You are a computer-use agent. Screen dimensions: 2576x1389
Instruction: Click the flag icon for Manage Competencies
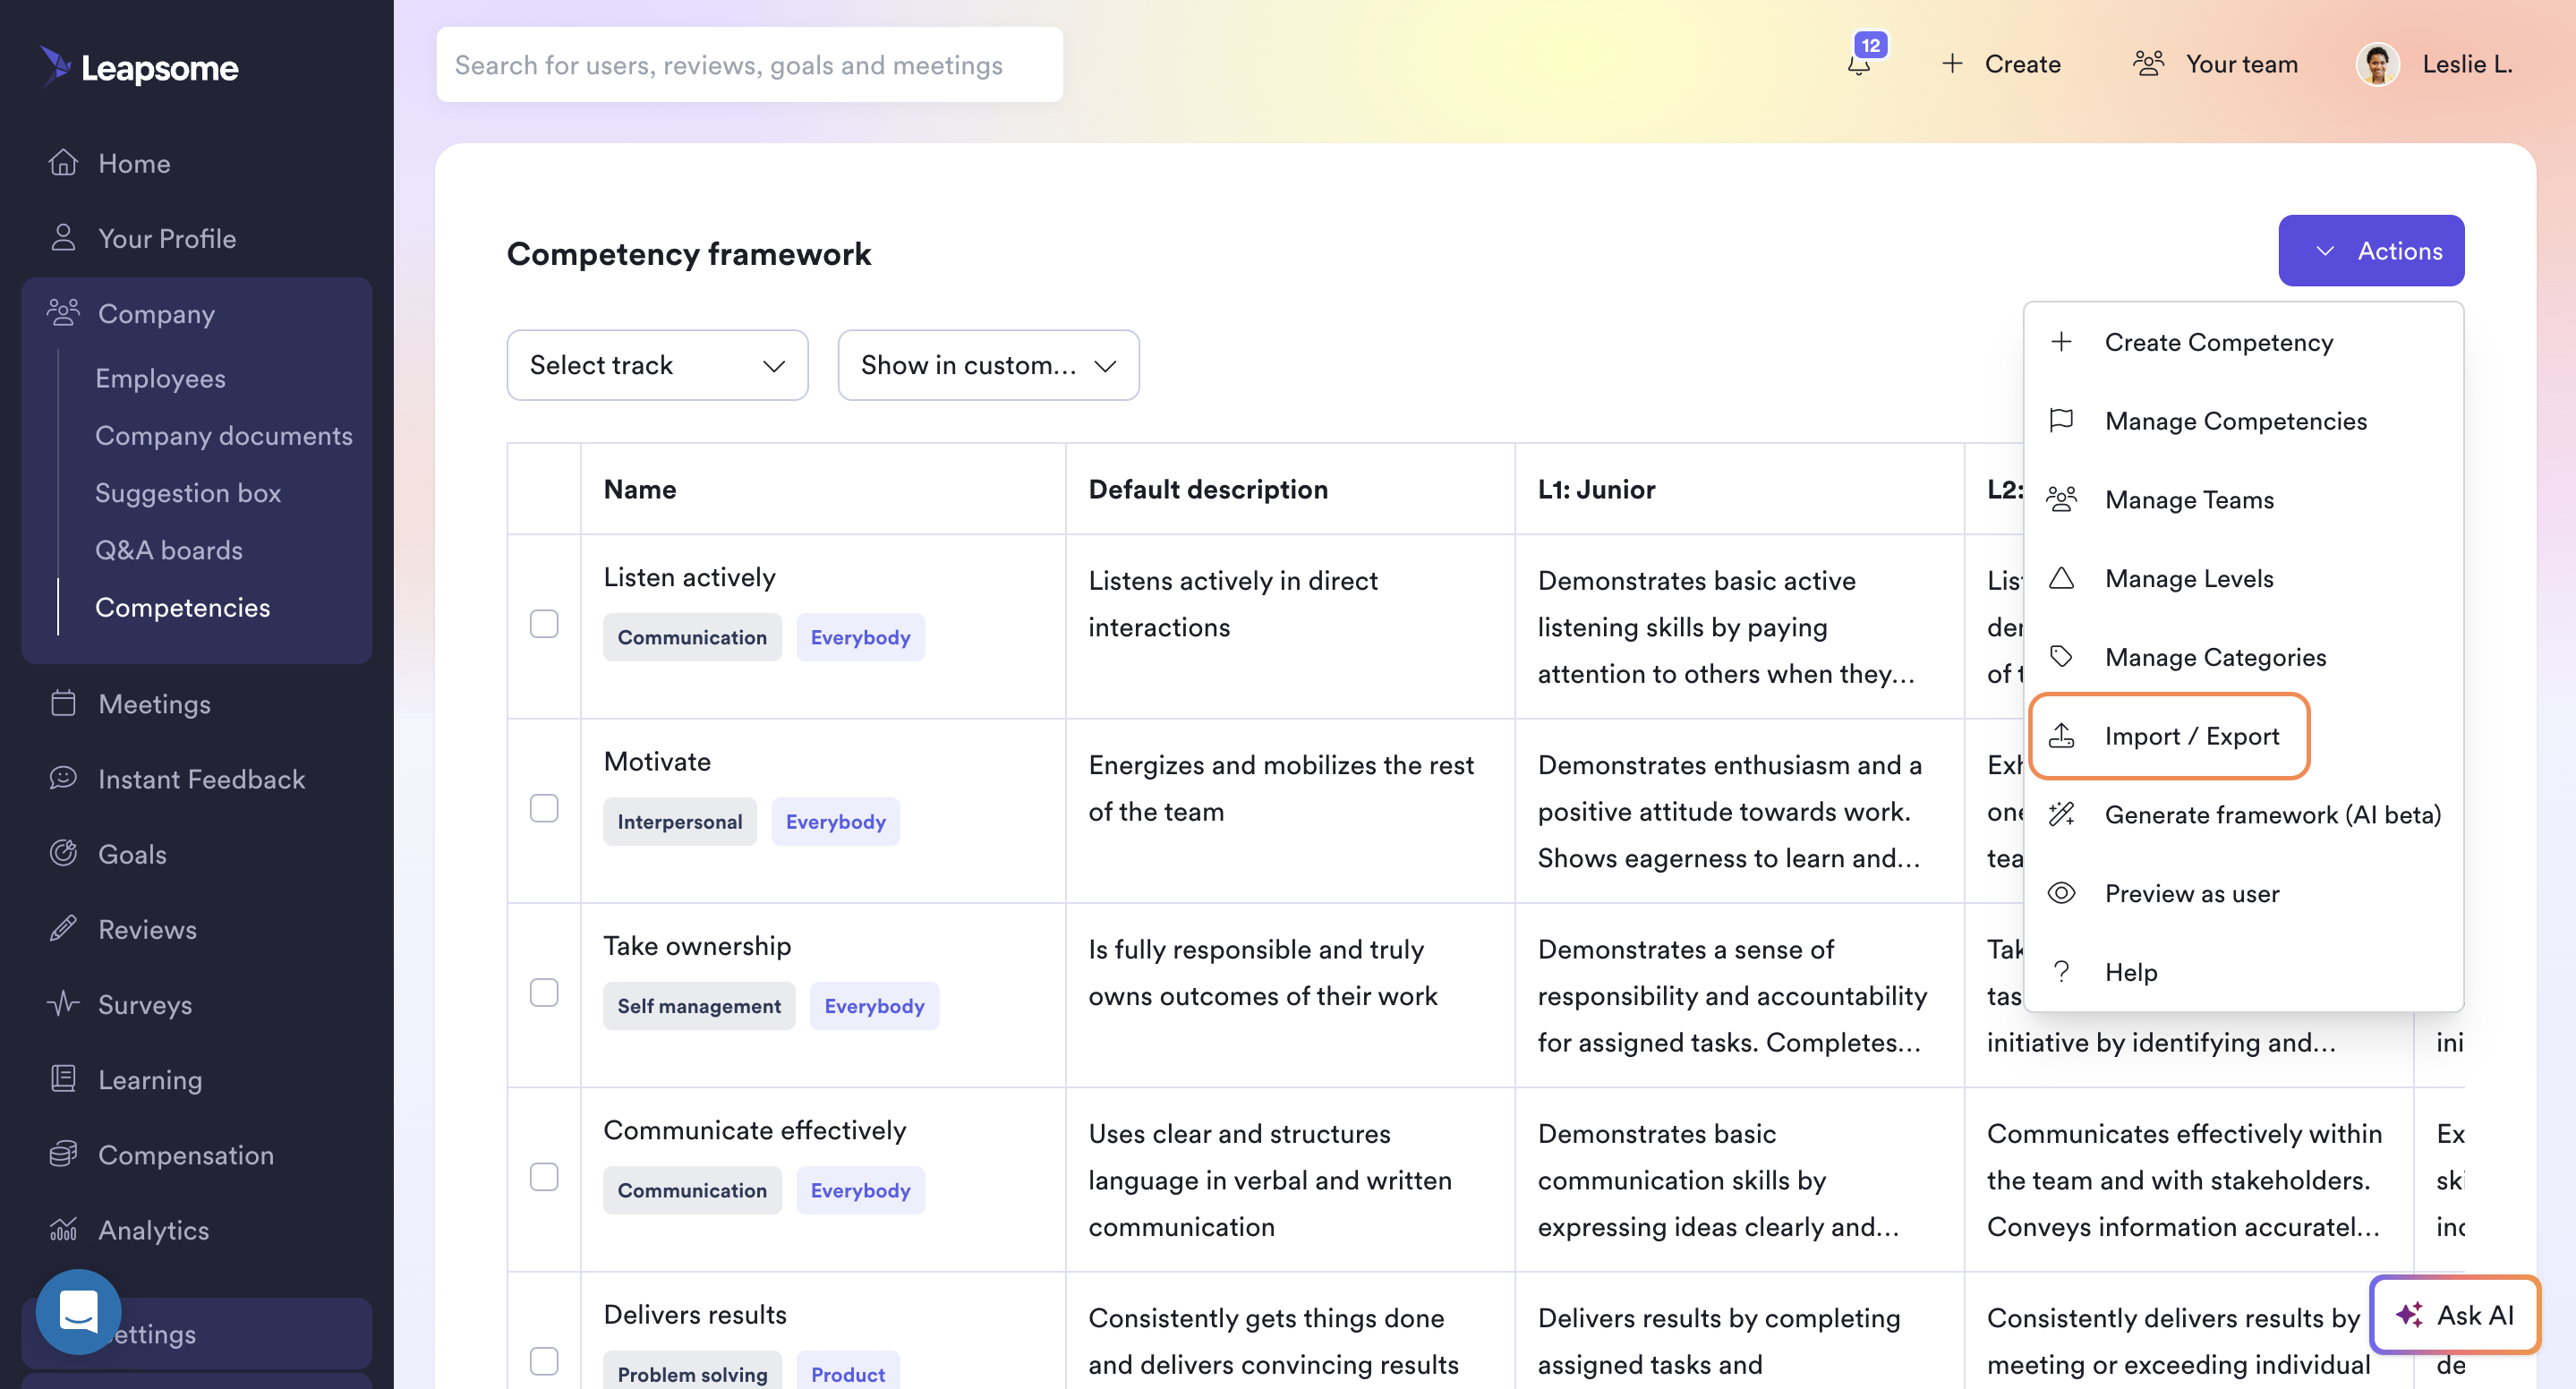coord(2061,420)
